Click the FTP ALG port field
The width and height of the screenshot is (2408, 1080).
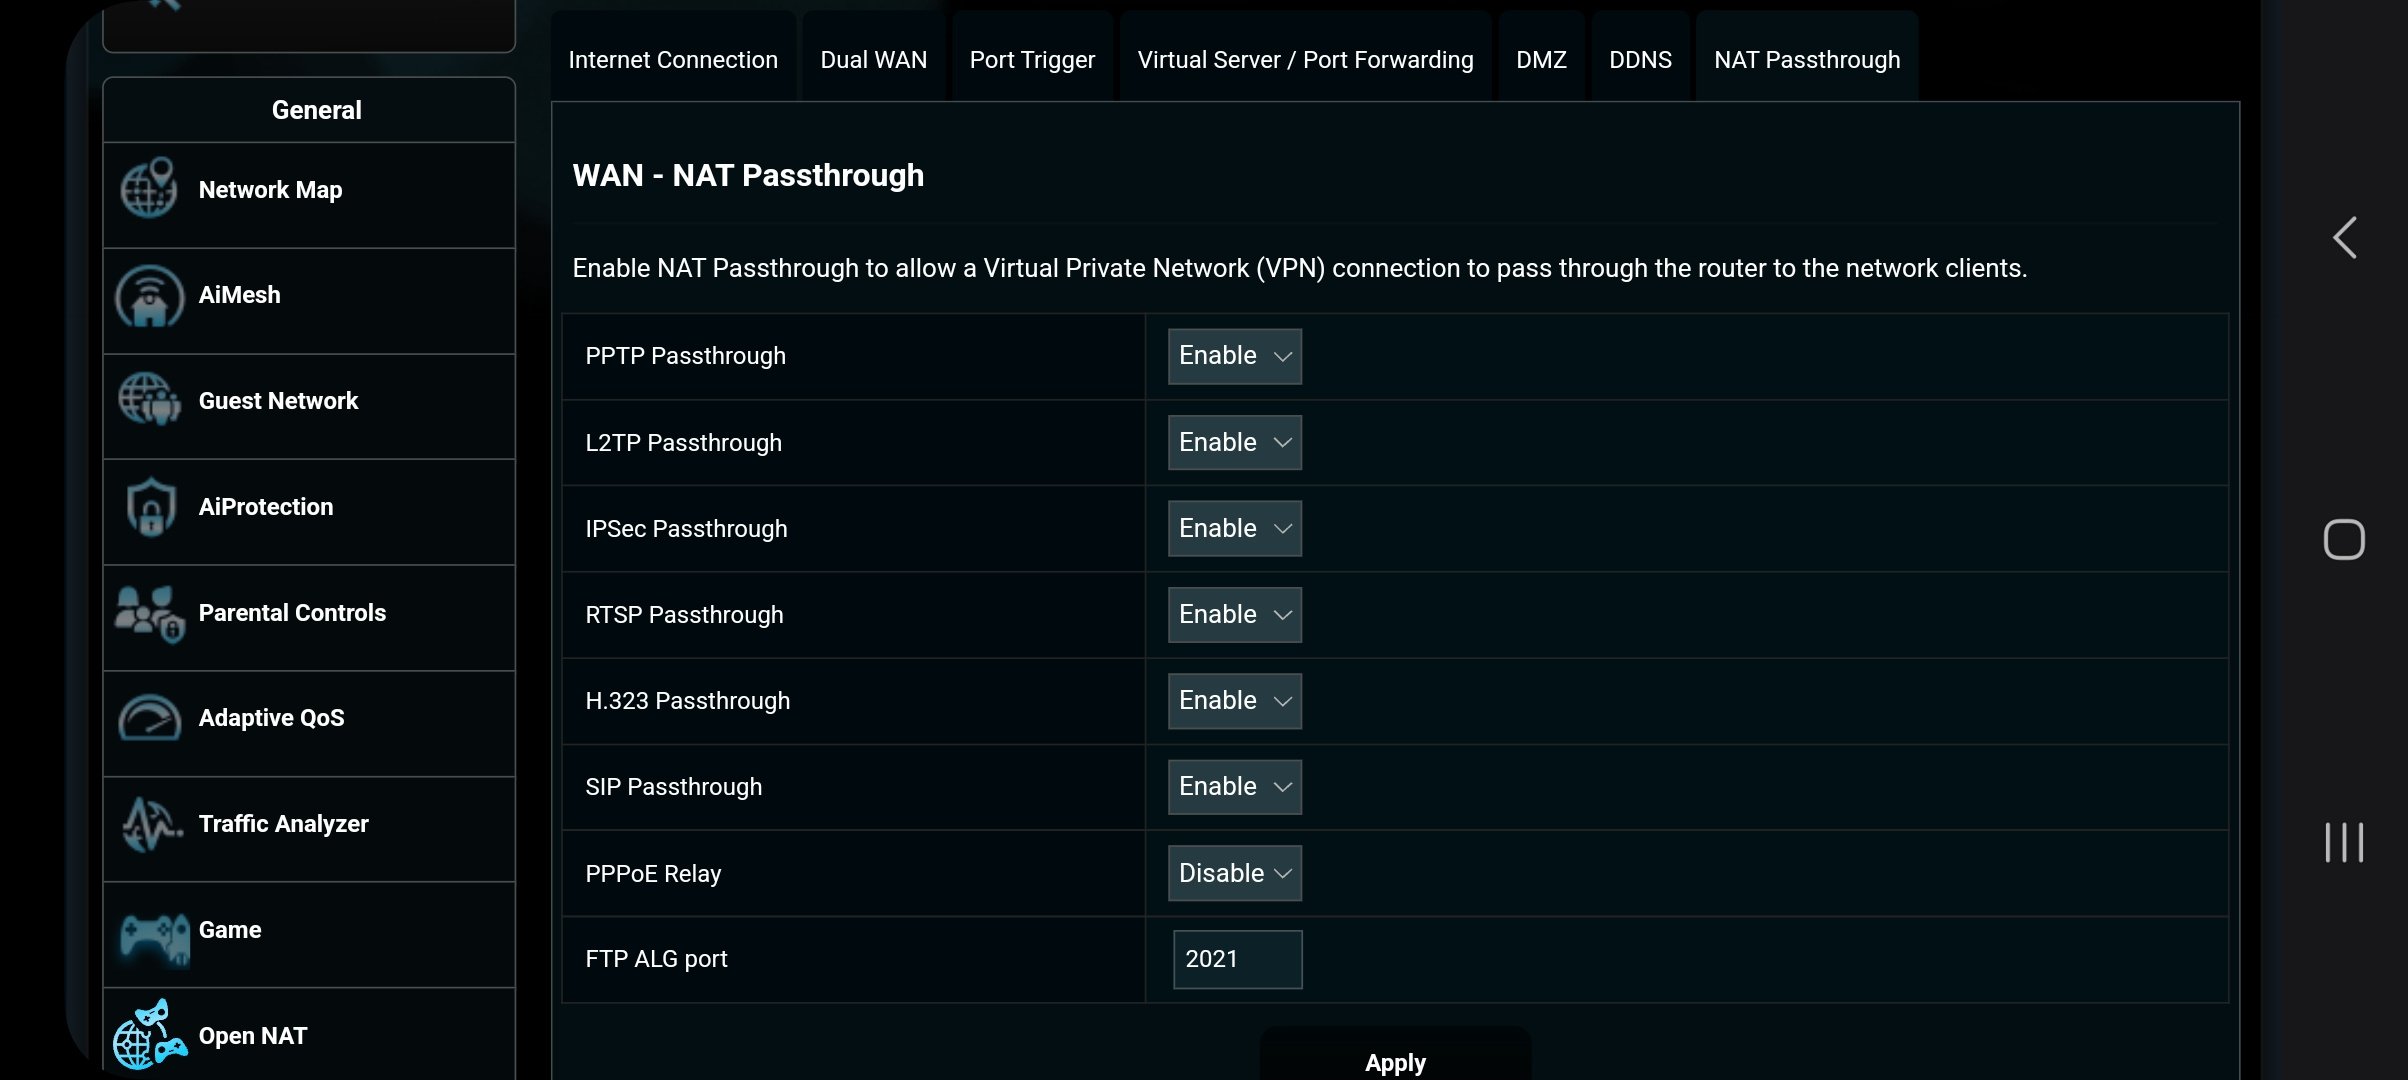click(1237, 959)
